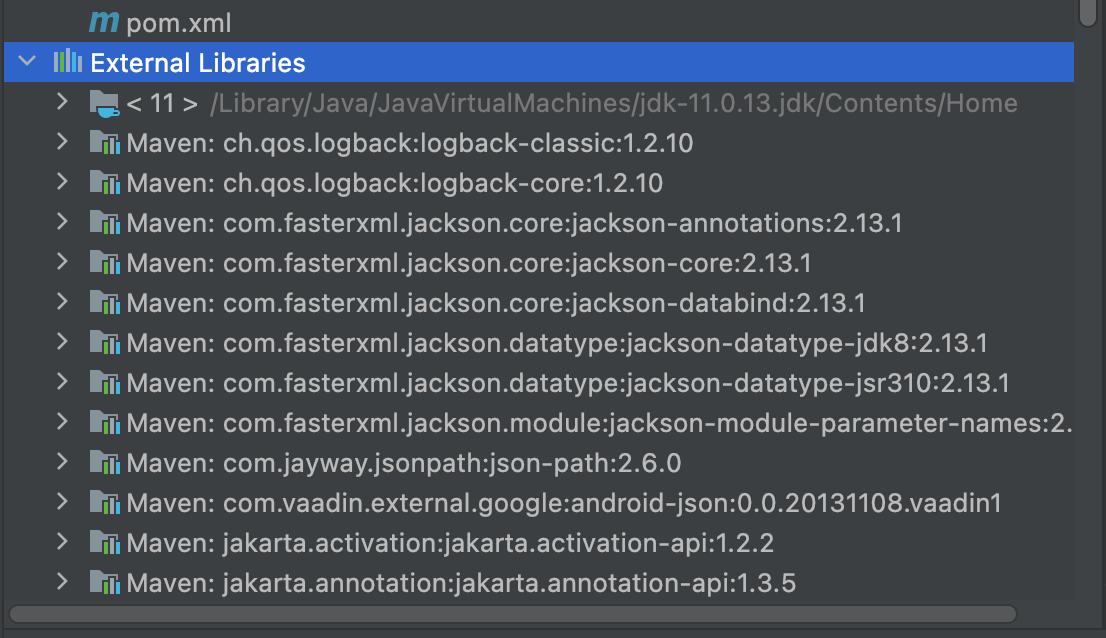Click the horizontal scrollbar of the tree

click(x=513, y=614)
